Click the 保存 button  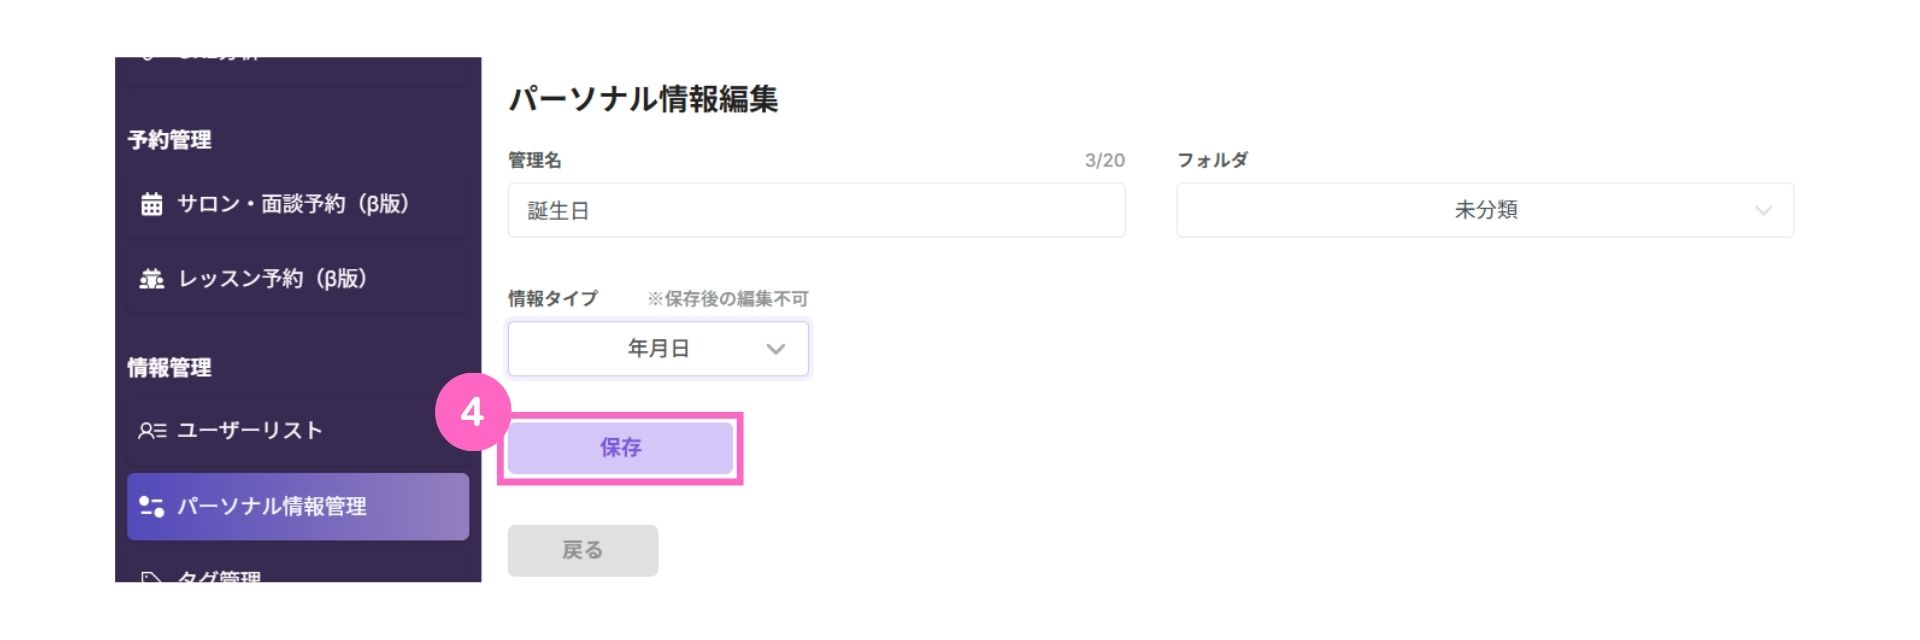pyautogui.click(x=620, y=448)
